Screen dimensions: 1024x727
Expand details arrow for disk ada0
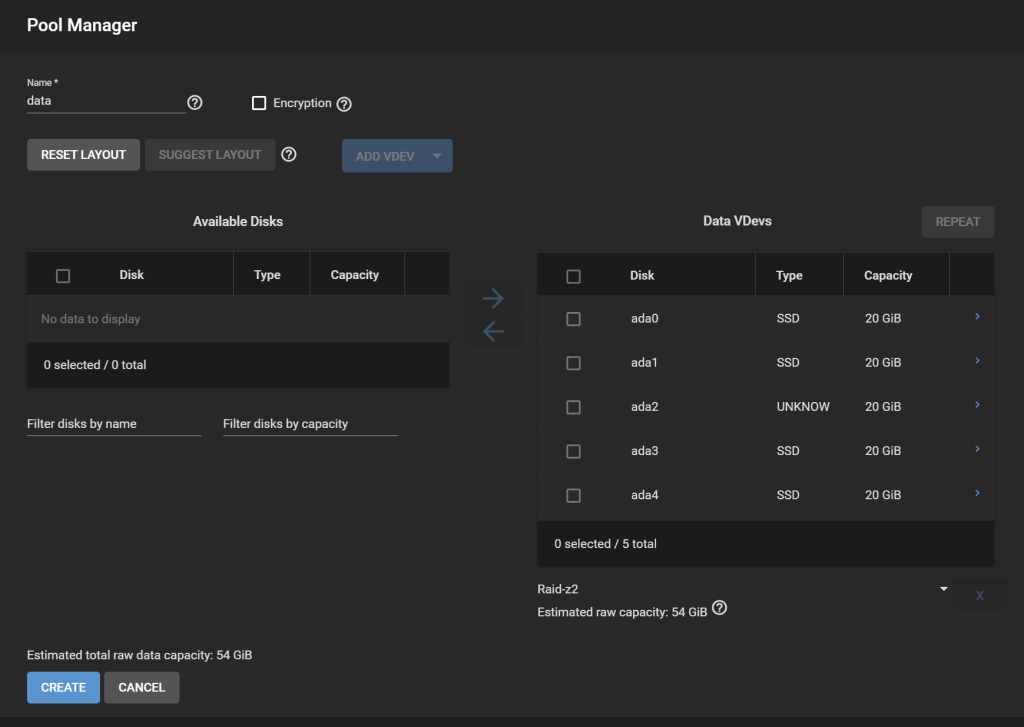tap(977, 318)
